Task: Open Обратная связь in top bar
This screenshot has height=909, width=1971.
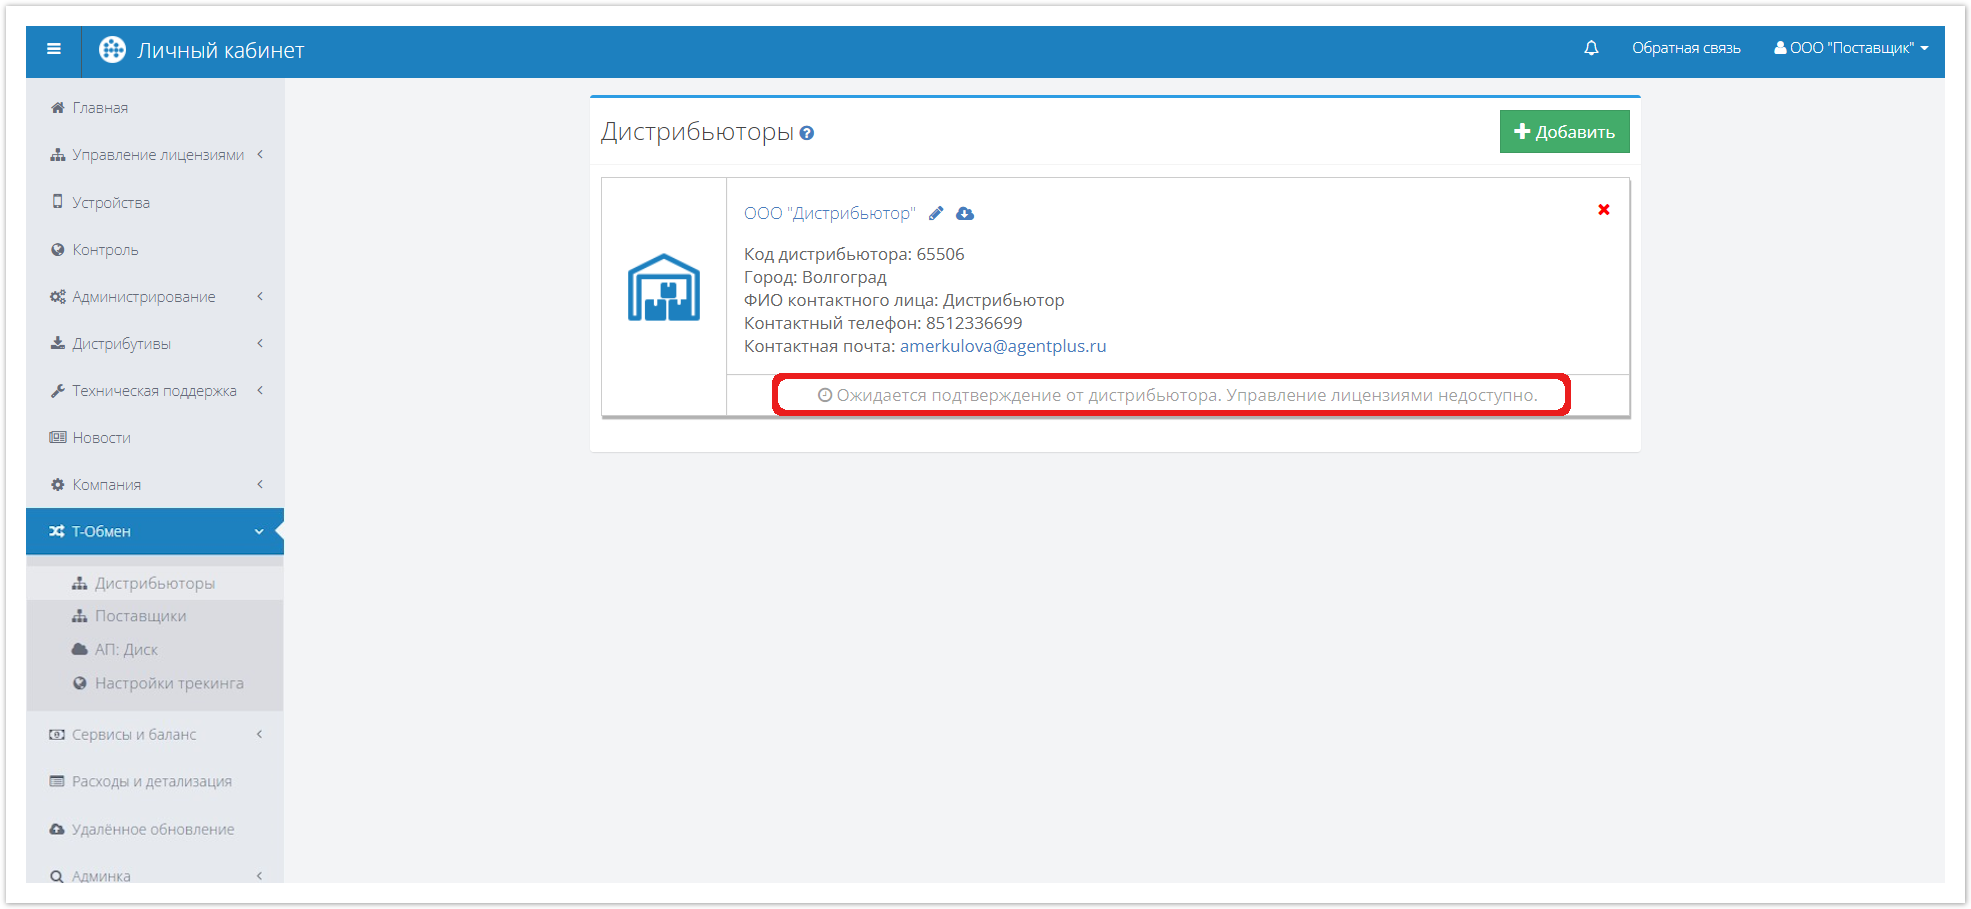Action: tap(1686, 48)
